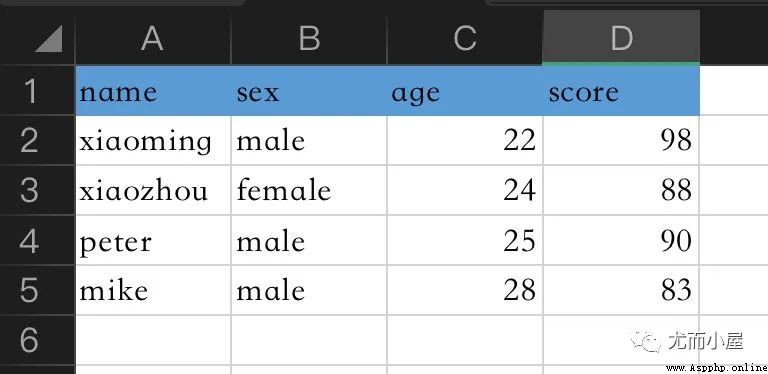Select row 6 header
The height and width of the screenshot is (374, 768).
[37, 340]
